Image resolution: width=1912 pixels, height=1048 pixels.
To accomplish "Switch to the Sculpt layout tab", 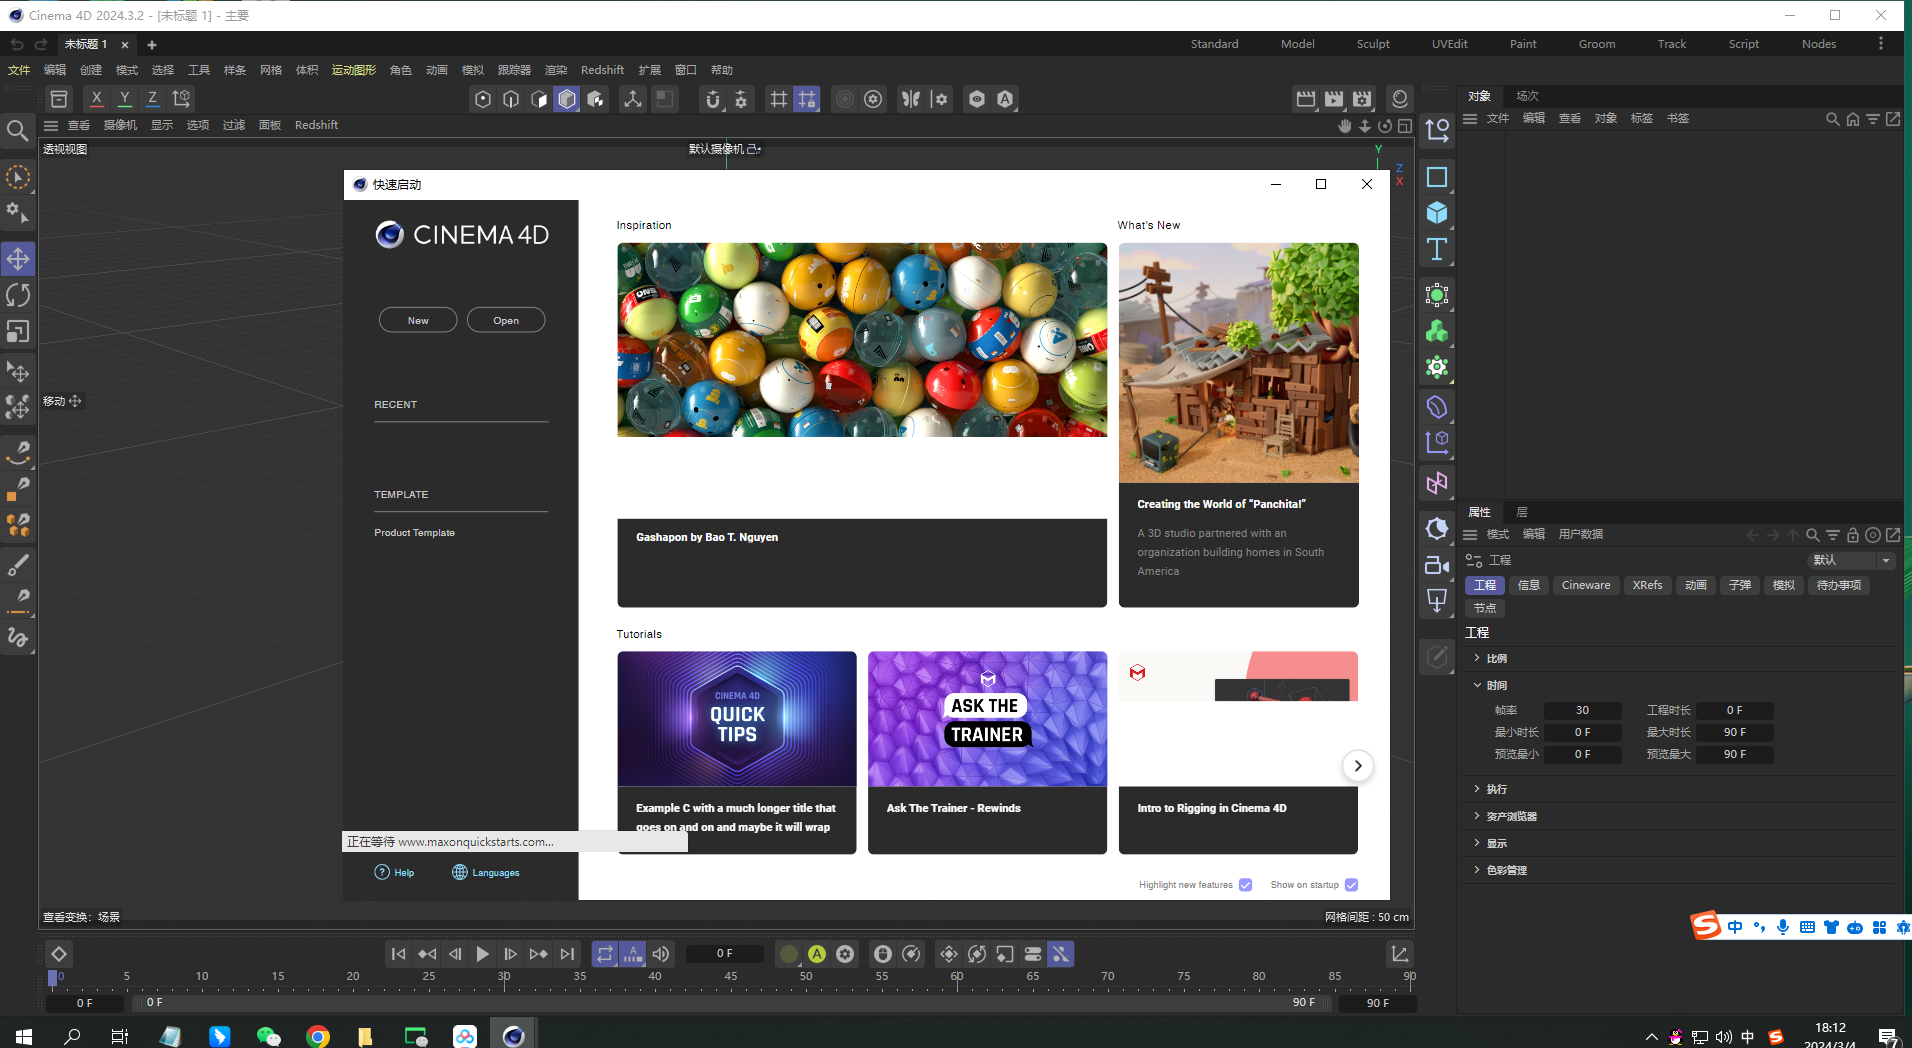I will pos(1372,44).
